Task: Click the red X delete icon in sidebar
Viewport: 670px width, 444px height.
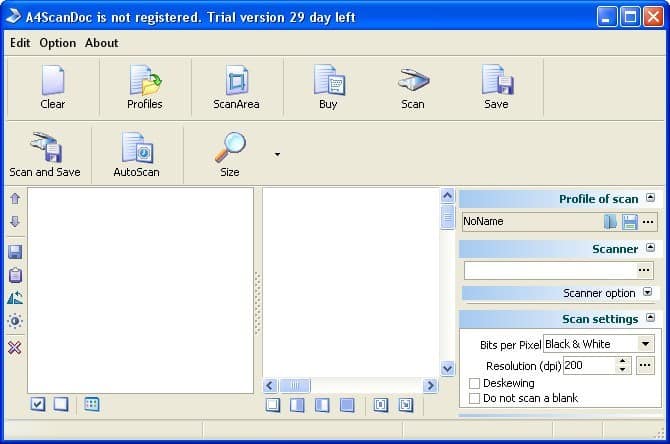Action: tap(15, 347)
